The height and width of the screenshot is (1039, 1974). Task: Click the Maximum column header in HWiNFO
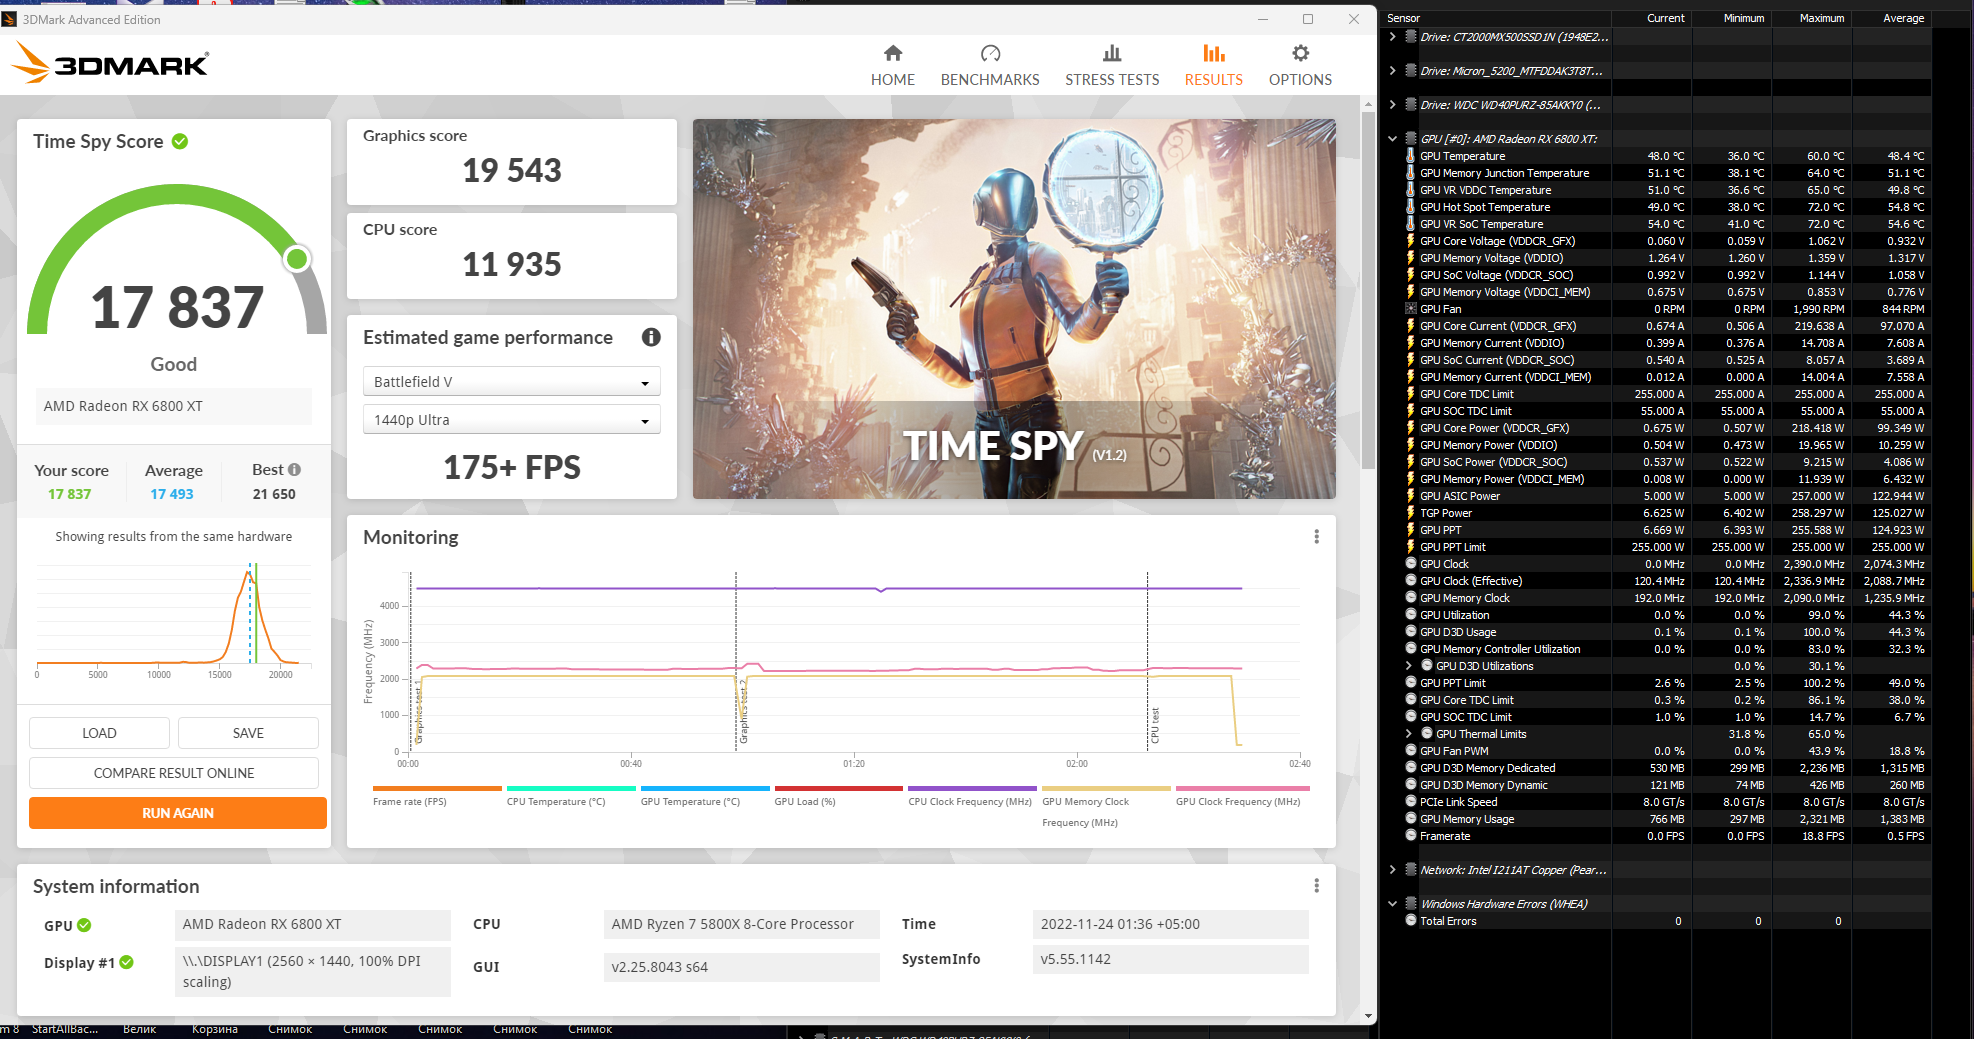(x=1821, y=18)
